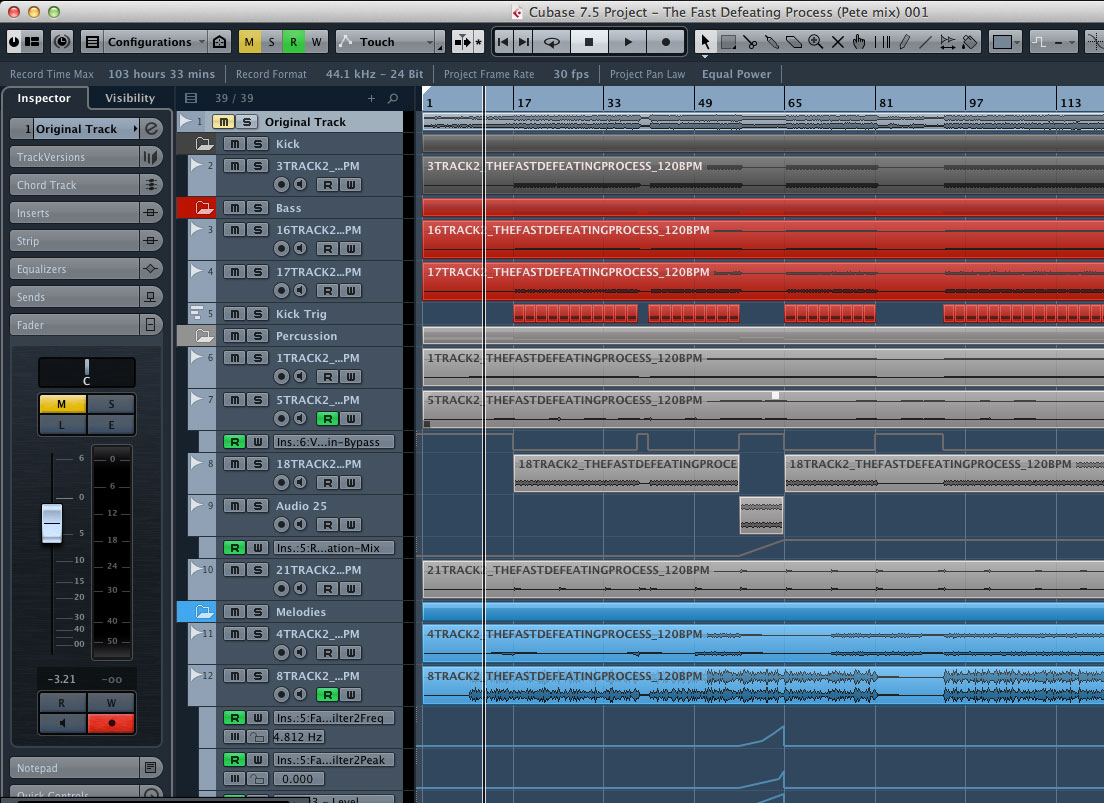Open the snap type dropdown arrow
The image size is (1104, 803).
1072,42
